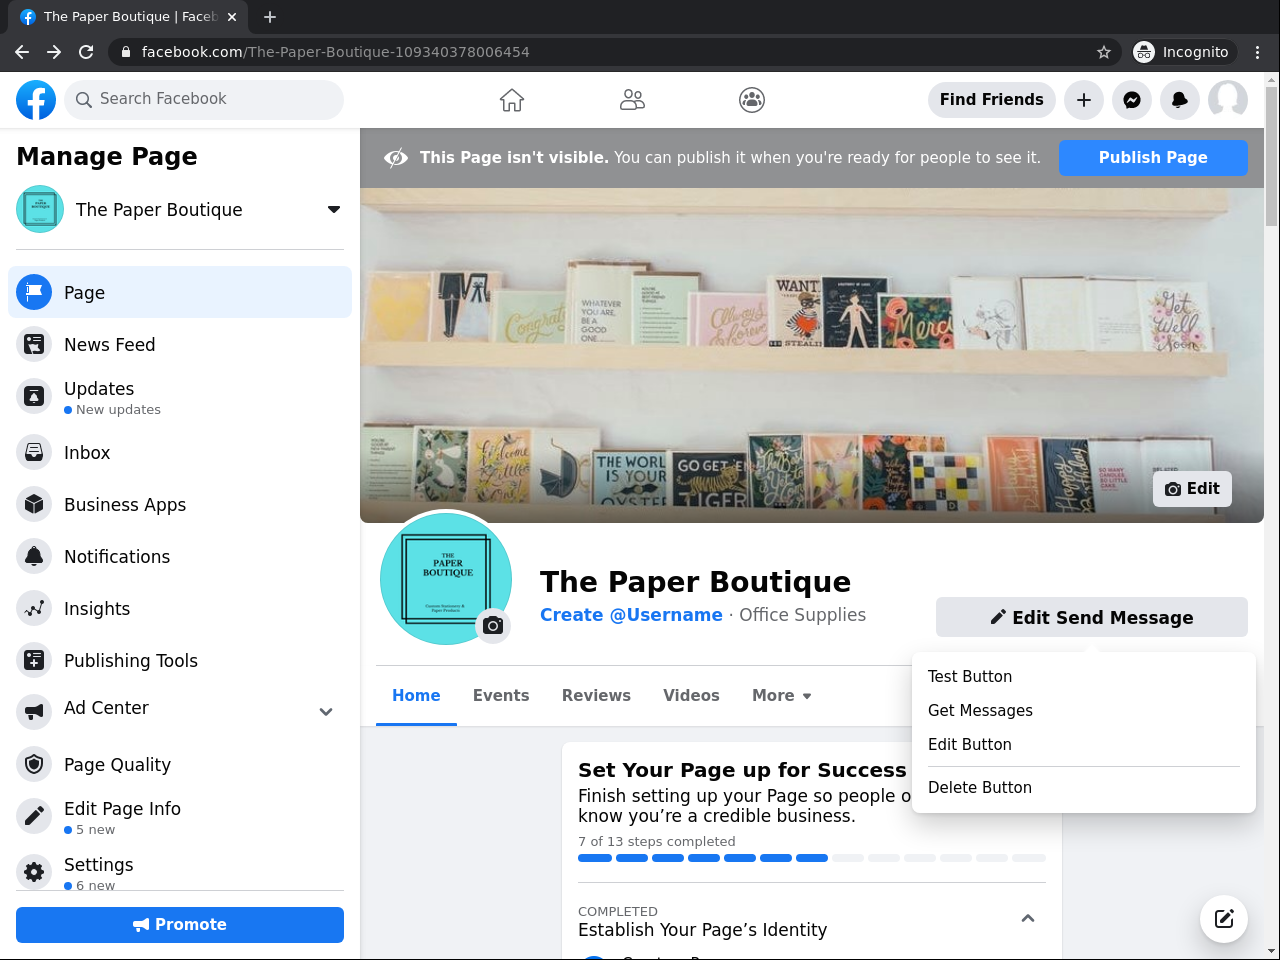The height and width of the screenshot is (960, 1280).
Task: Bookmark this page with the star icon
Action: pyautogui.click(x=1104, y=52)
